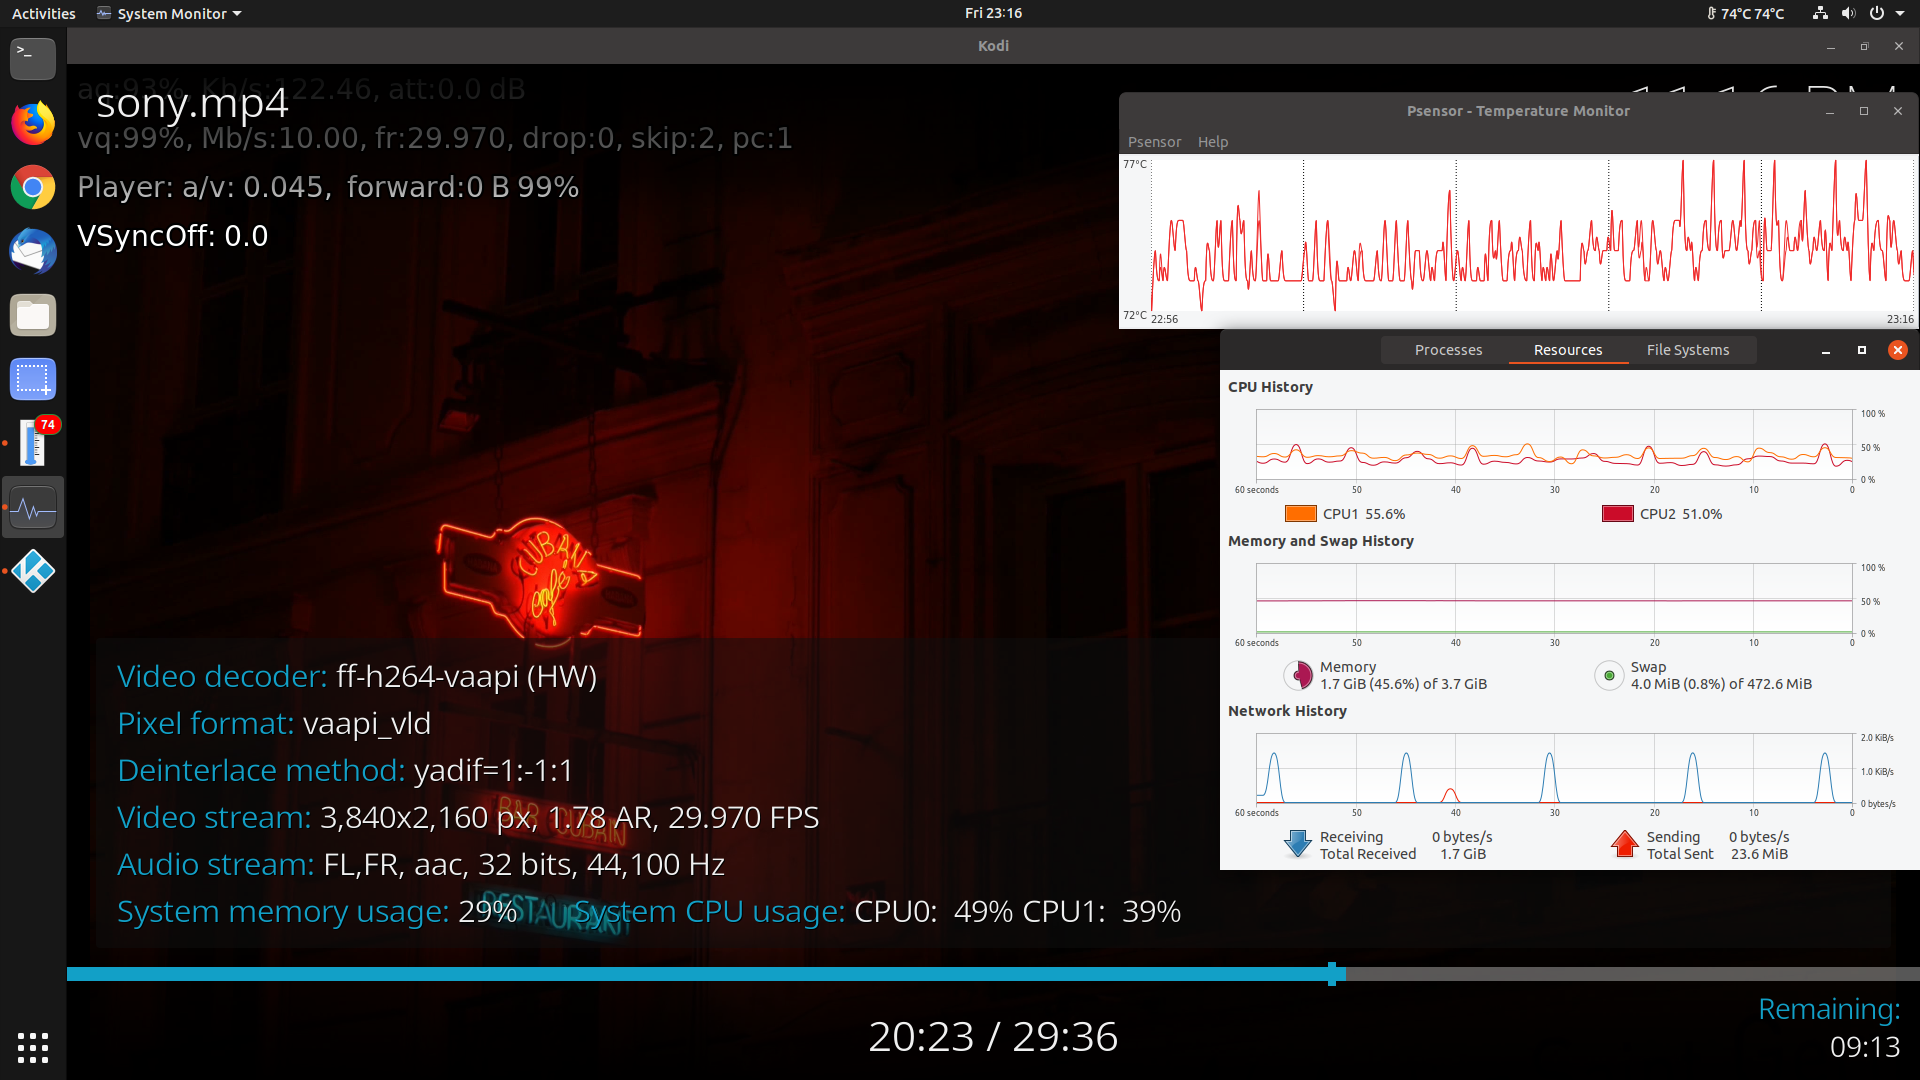Image resolution: width=1920 pixels, height=1080 pixels.
Task: Click the 'Deinterlace method' info line
Action: [x=345, y=771]
